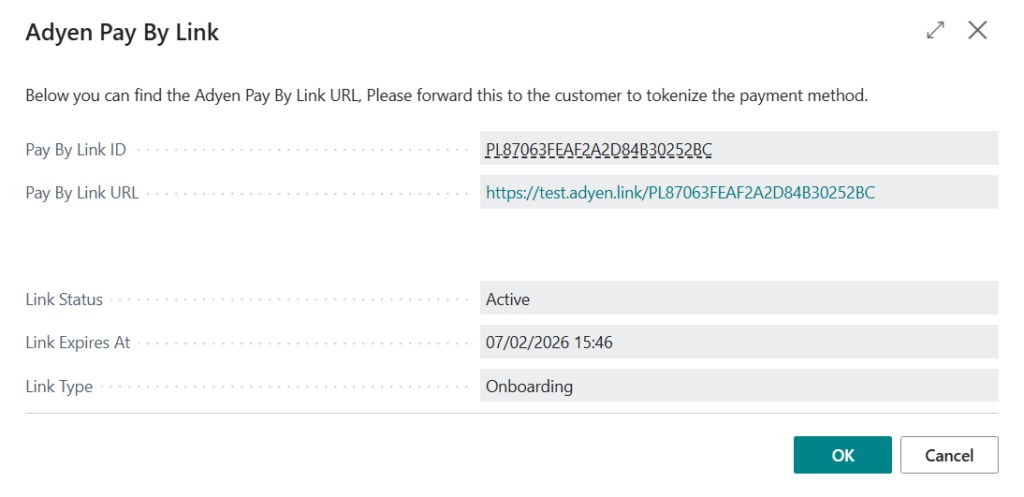Click the Pay By Link URL label
The height and width of the screenshot is (497, 1024).
(x=82, y=193)
